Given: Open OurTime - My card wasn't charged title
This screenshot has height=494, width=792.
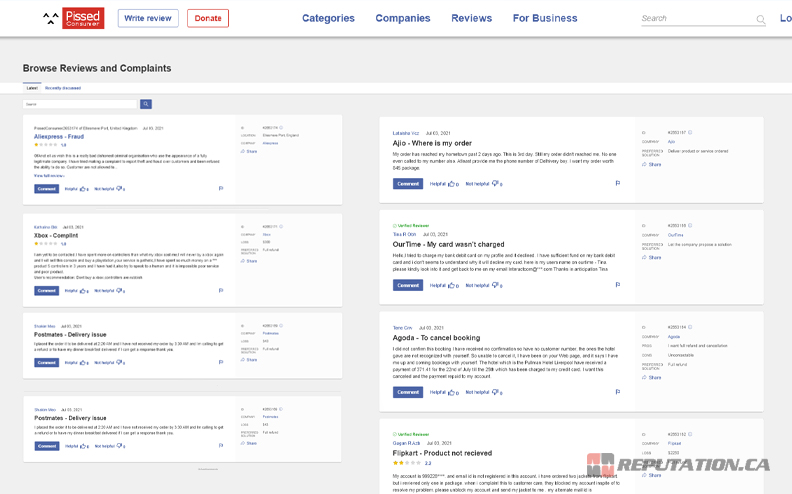Looking at the screenshot, I should 449,244.
